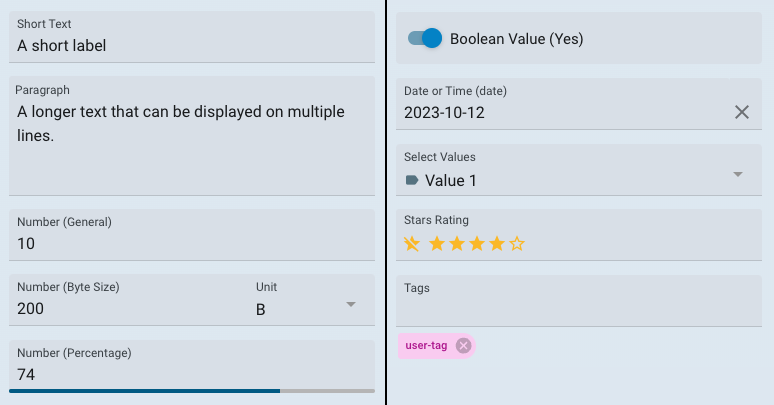The width and height of the screenshot is (774, 405).
Task: Clear the date value 2023-10-12
Action: coord(741,112)
